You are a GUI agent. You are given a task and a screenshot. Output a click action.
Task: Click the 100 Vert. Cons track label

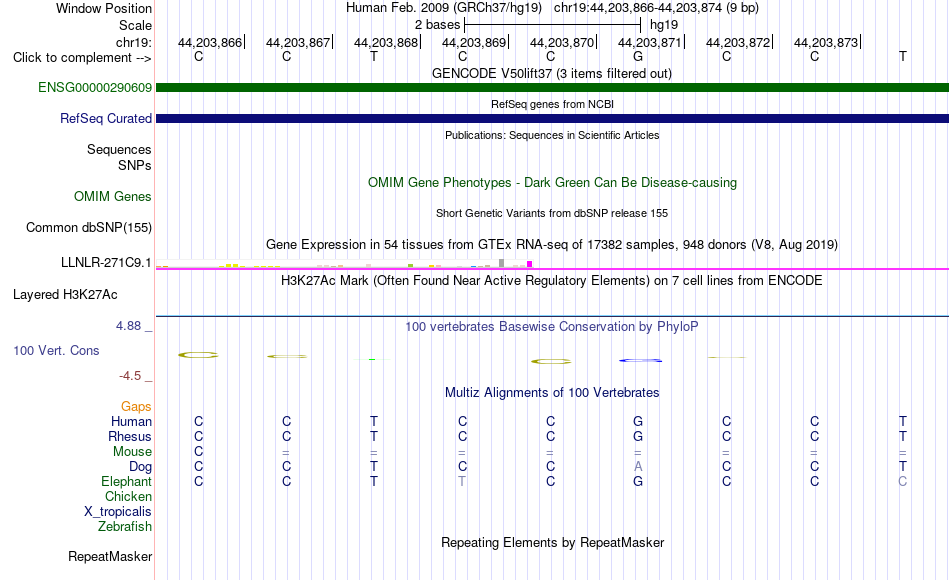(x=56, y=350)
